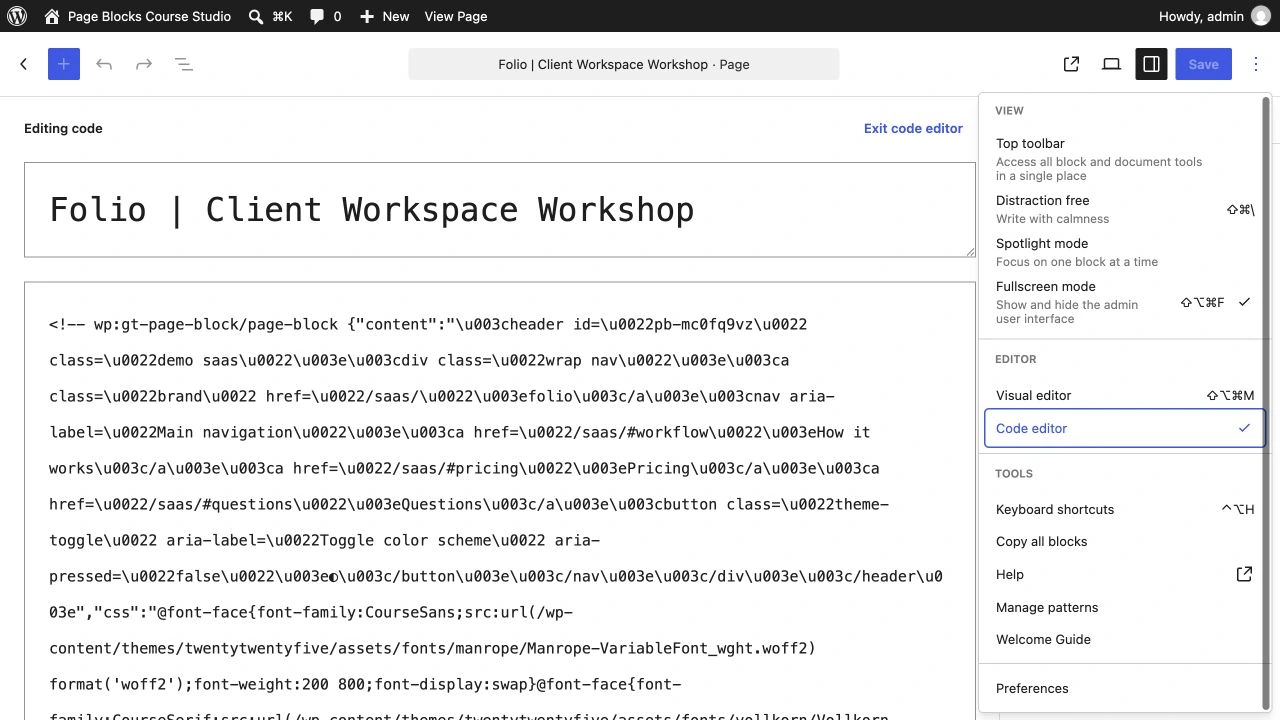
Task: Enable Distraction free mode
Action: tap(1124, 209)
